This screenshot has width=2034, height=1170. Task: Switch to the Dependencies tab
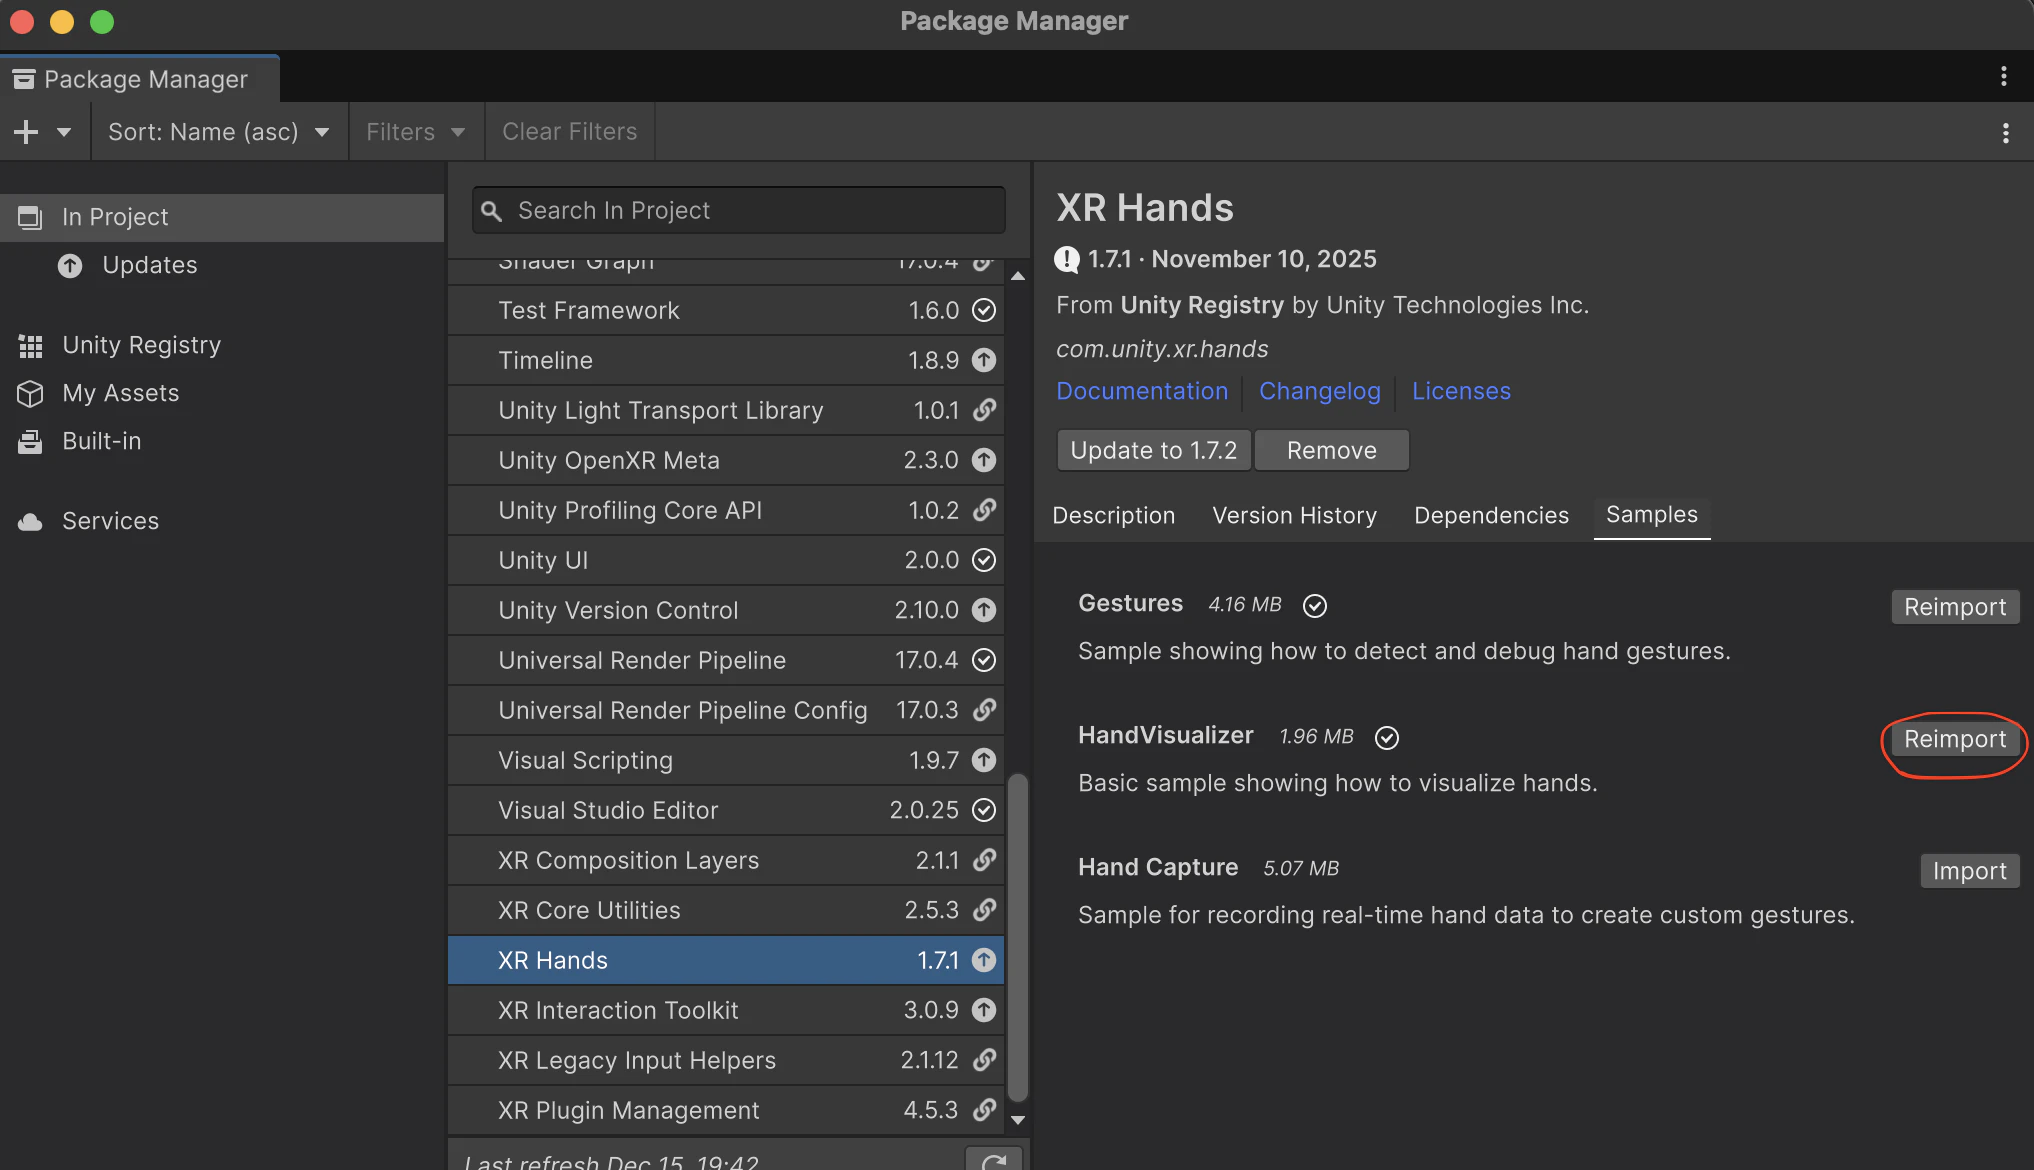tap(1491, 515)
